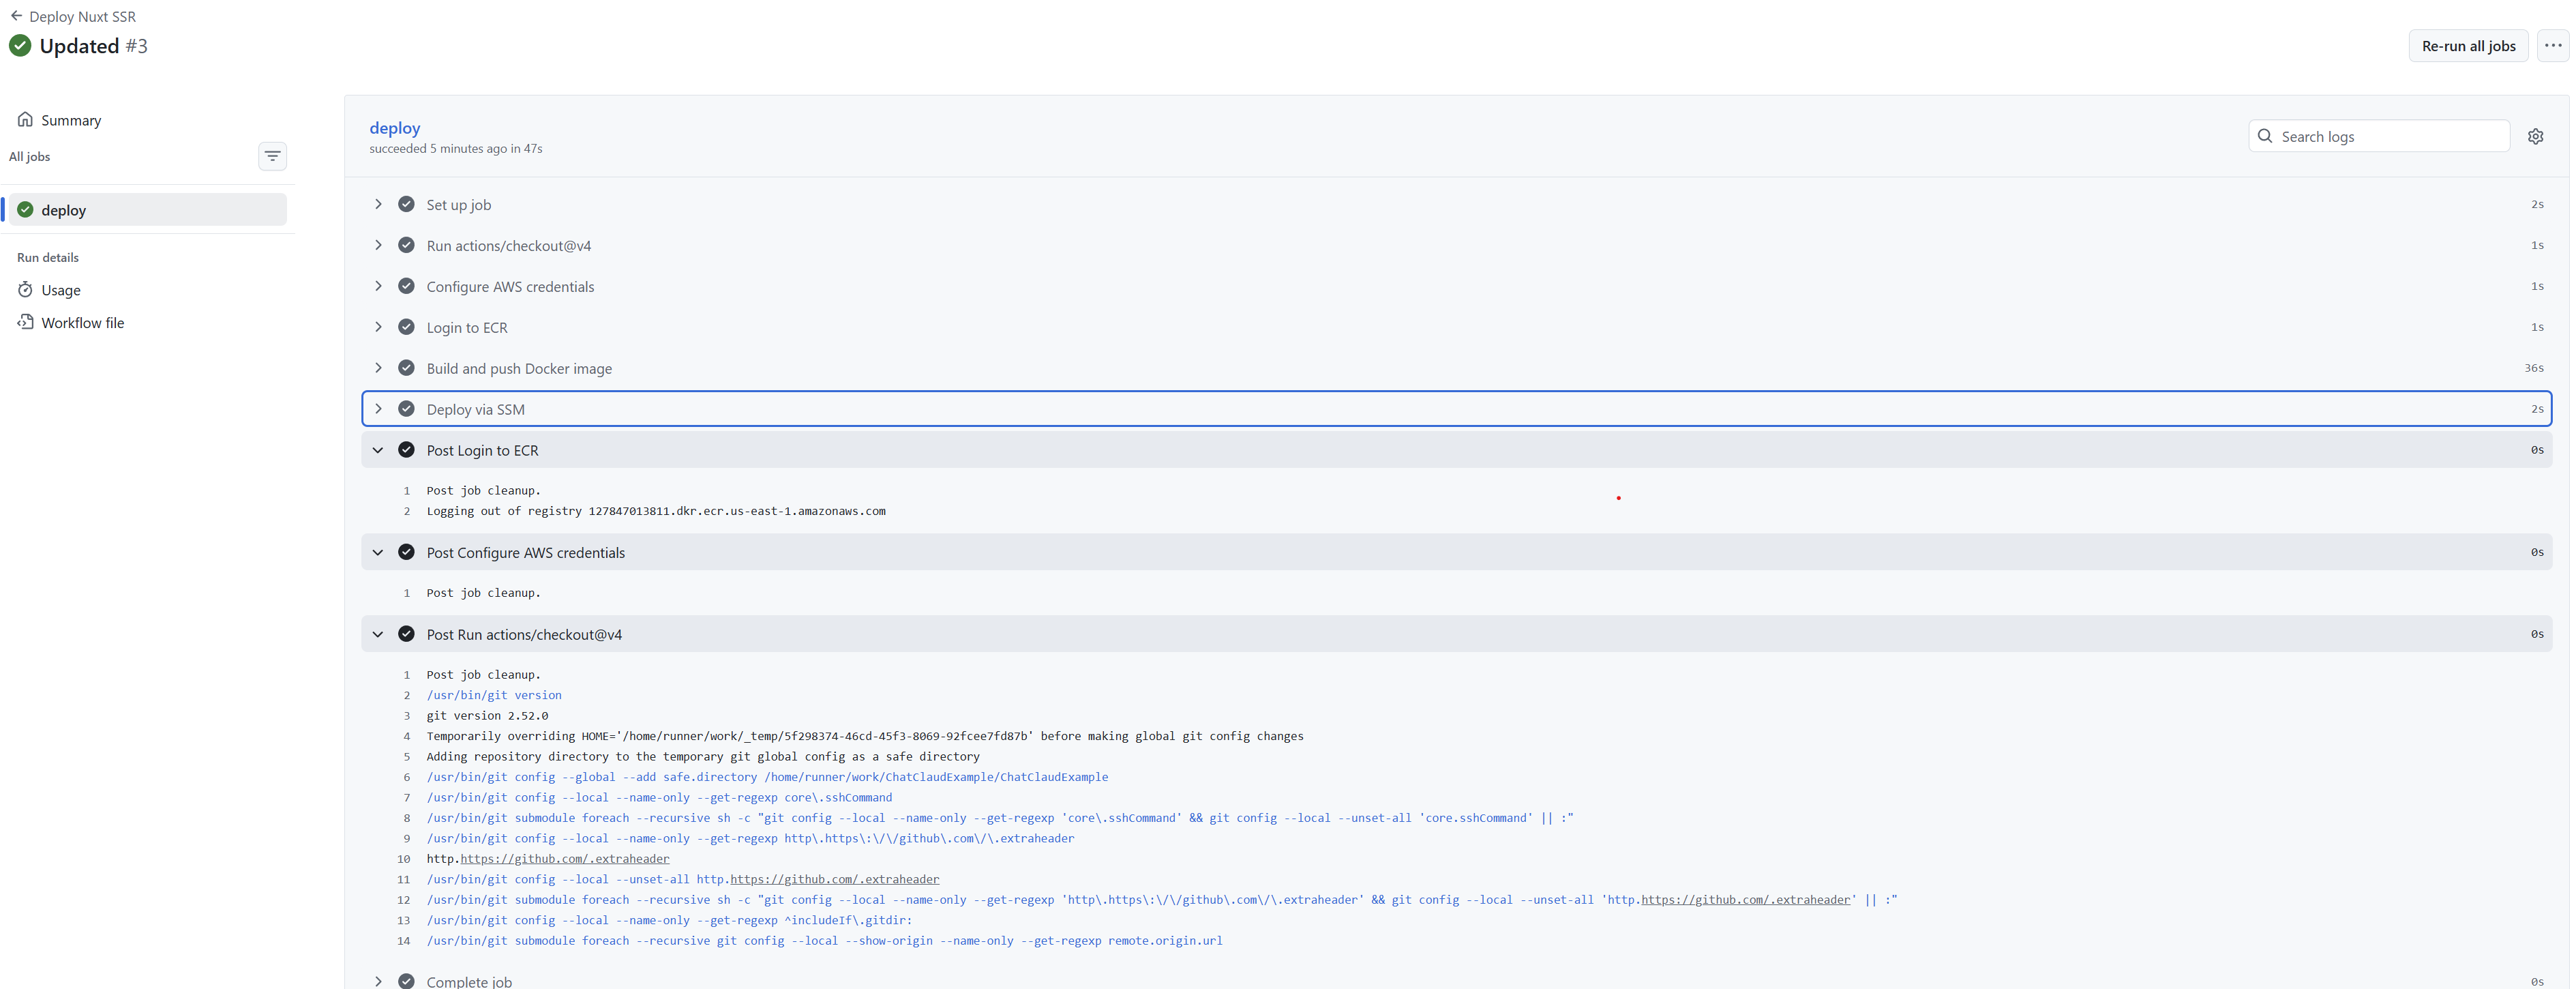Collapse the Post Run actions/checkout@v4 step
The width and height of the screenshot is (2576, 989).
pos(378,634)
